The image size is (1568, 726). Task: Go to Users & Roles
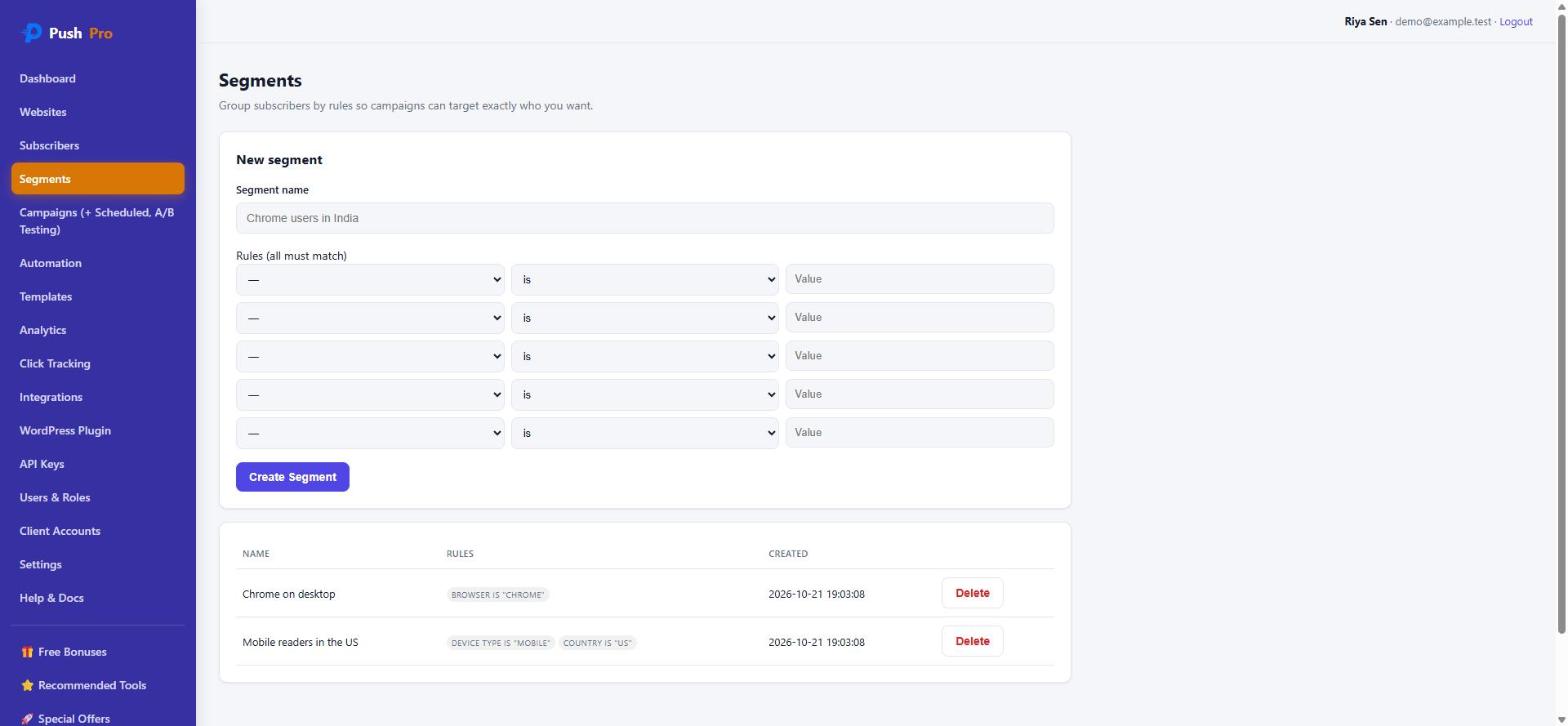click(x=98, y=498)
